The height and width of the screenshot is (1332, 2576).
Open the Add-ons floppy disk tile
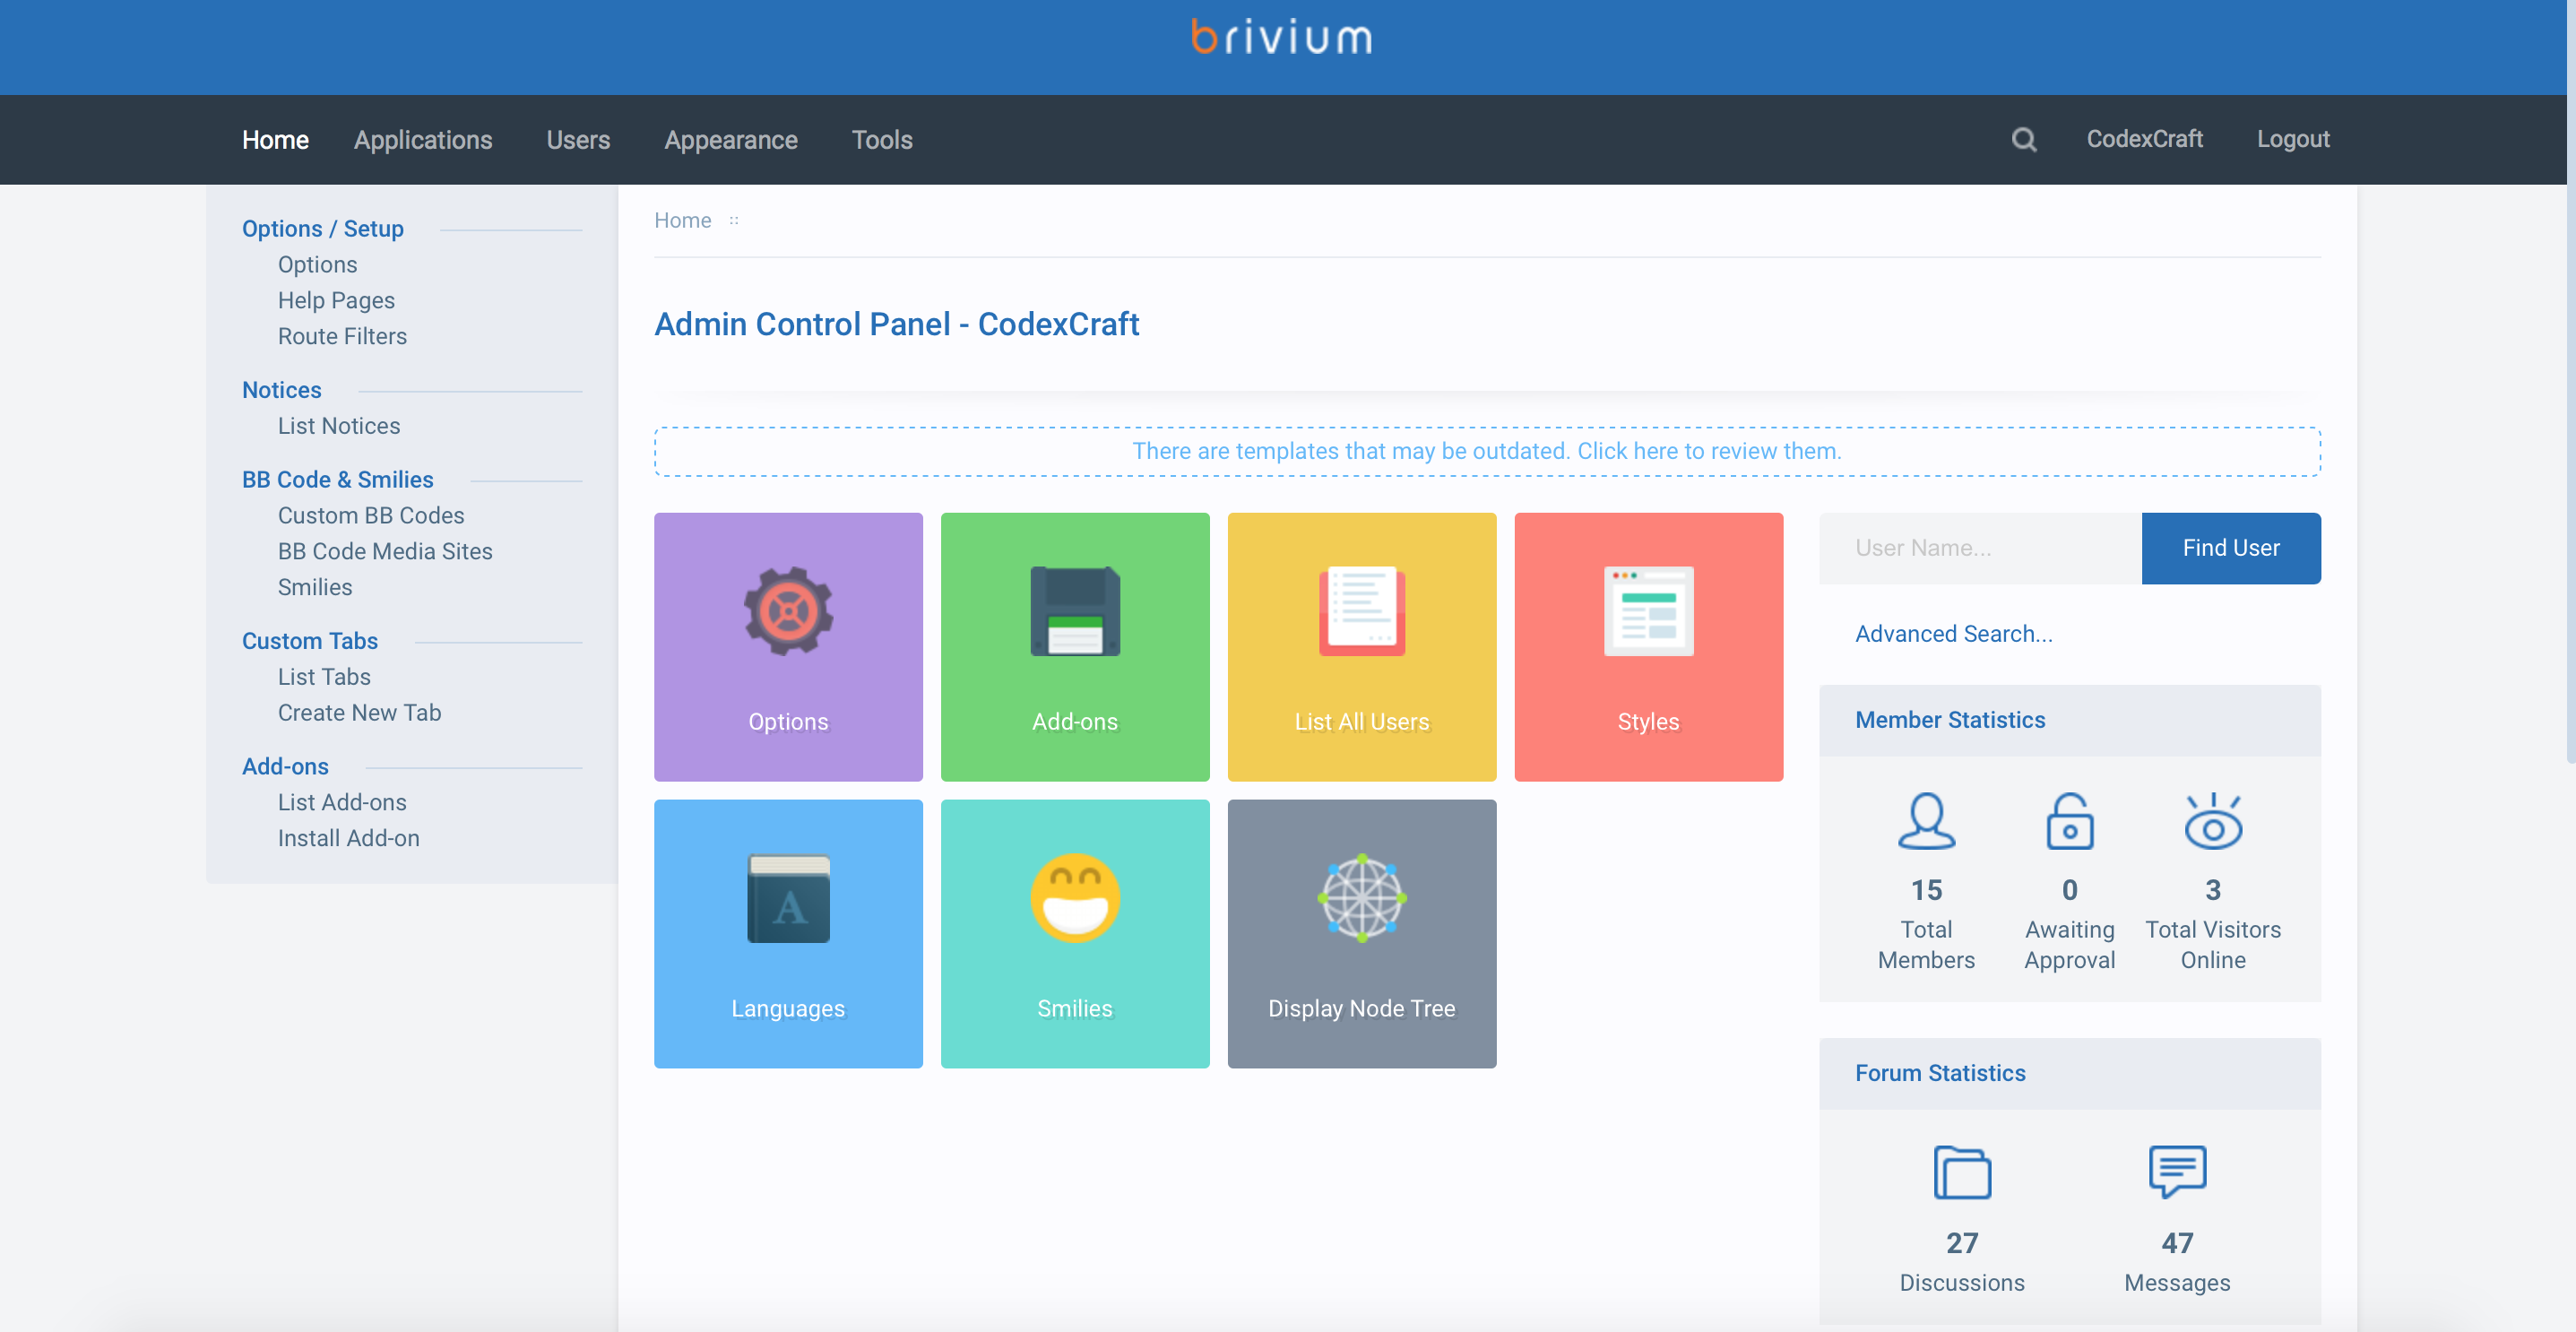click(1075, 646)
